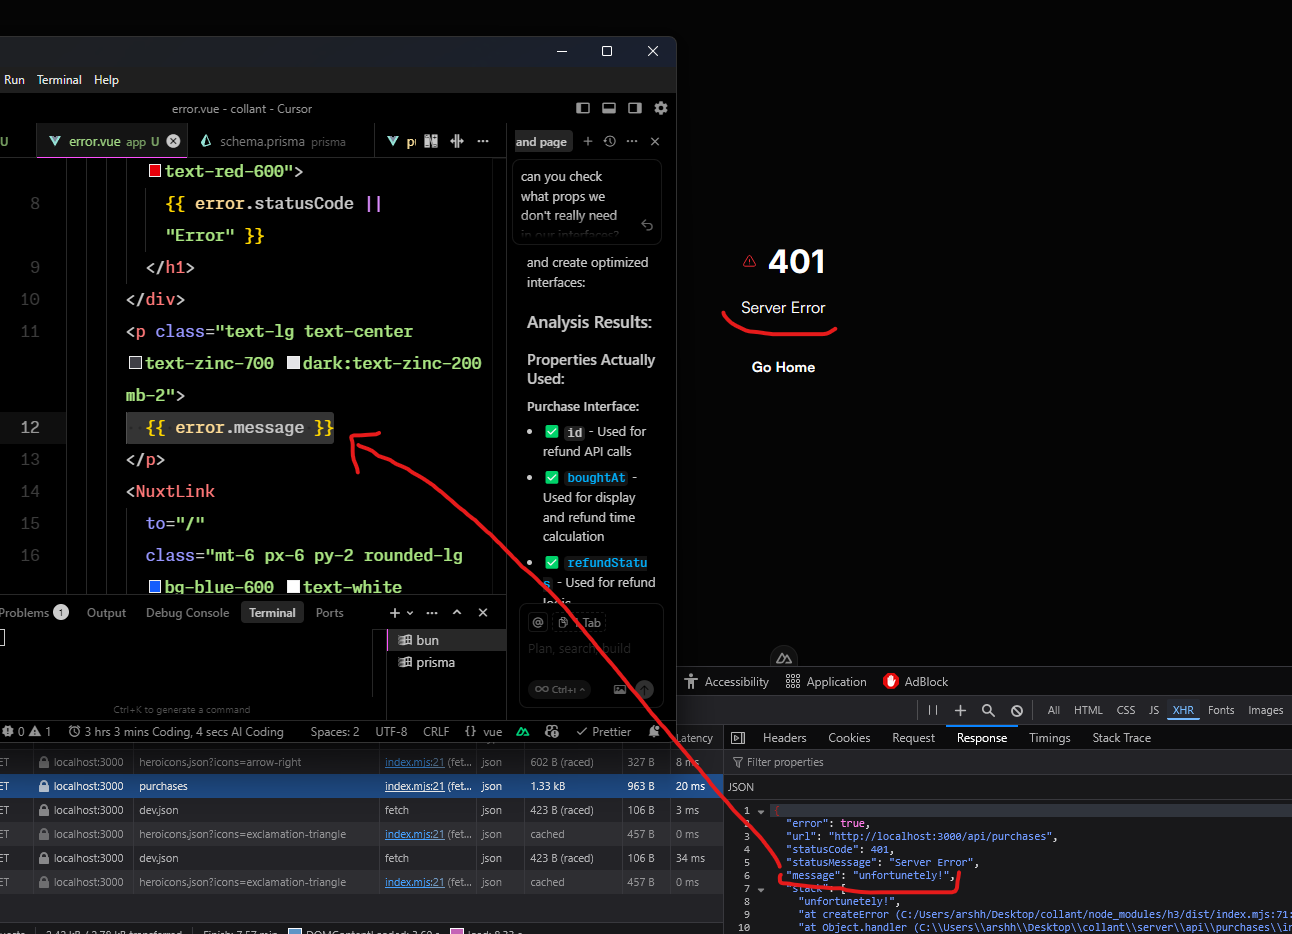Click red text-red-600 color swatch

tap(155, 171)
